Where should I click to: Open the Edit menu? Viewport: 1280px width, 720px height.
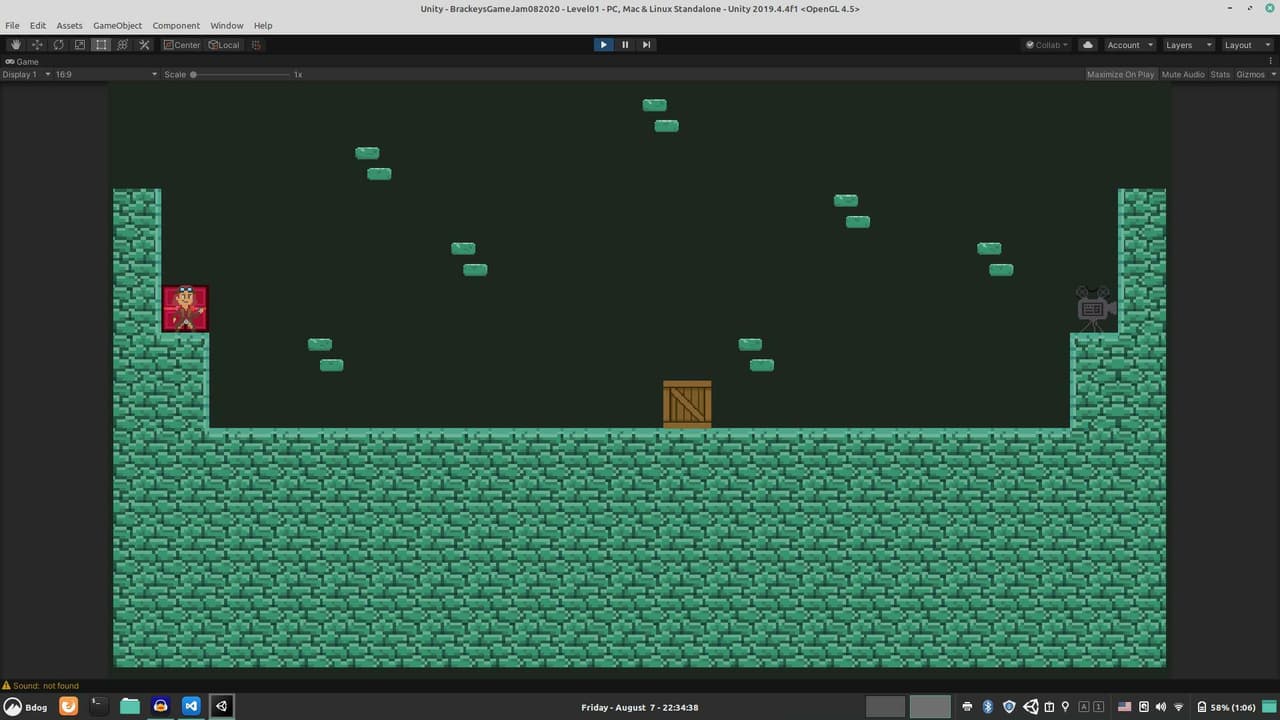pos(38,25)
